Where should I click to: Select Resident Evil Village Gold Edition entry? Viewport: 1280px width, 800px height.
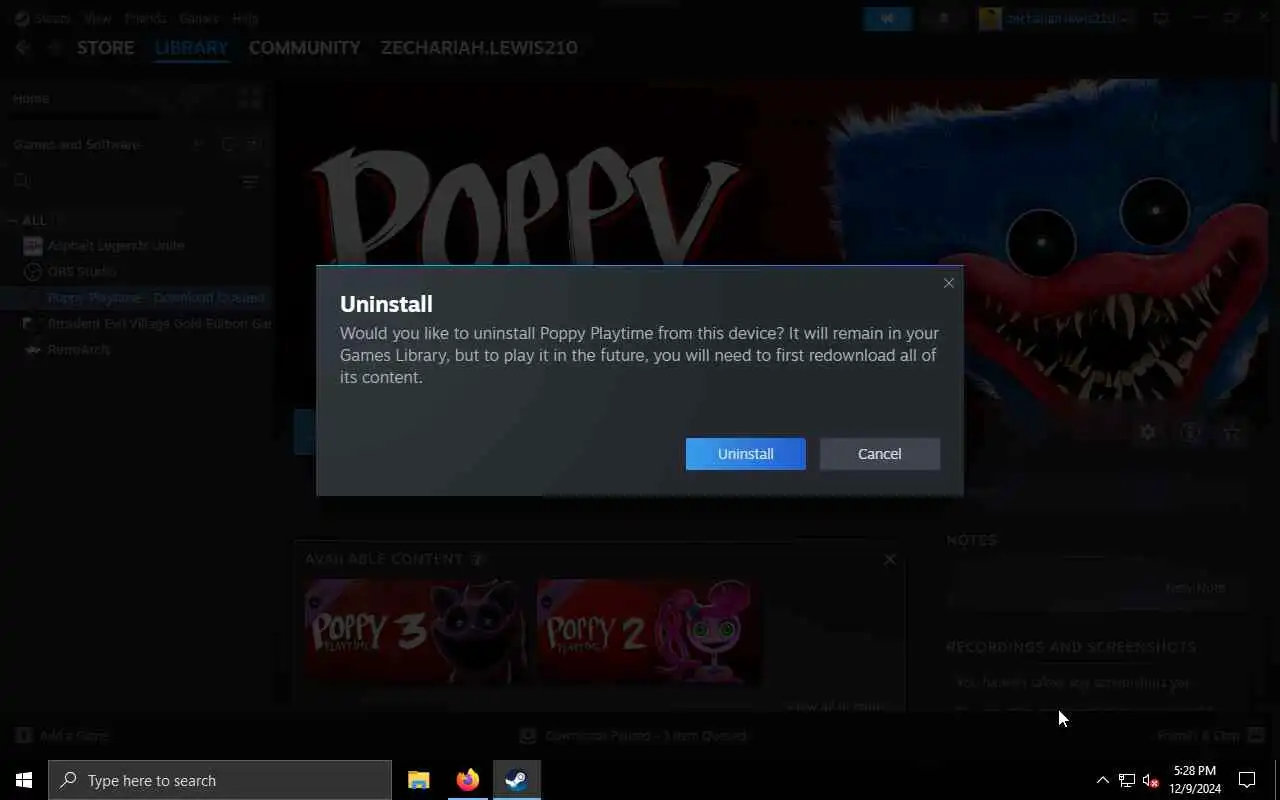(x=160, y=323)
